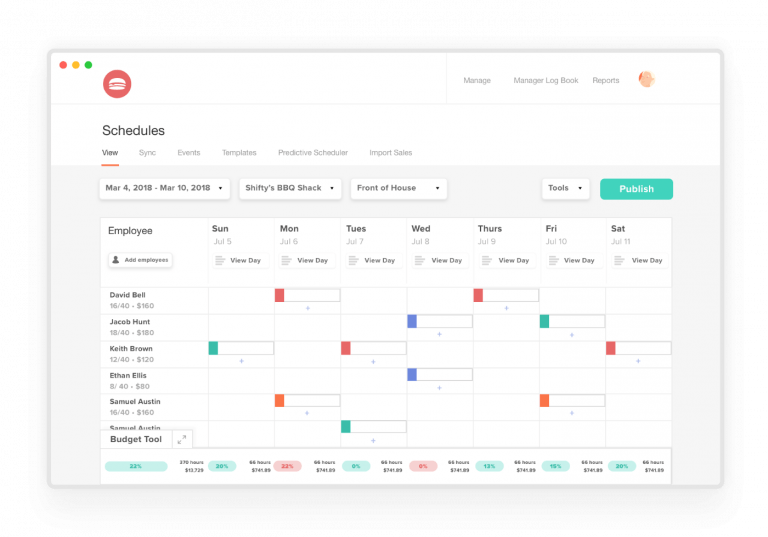Open the Manager Log Book

546,80
